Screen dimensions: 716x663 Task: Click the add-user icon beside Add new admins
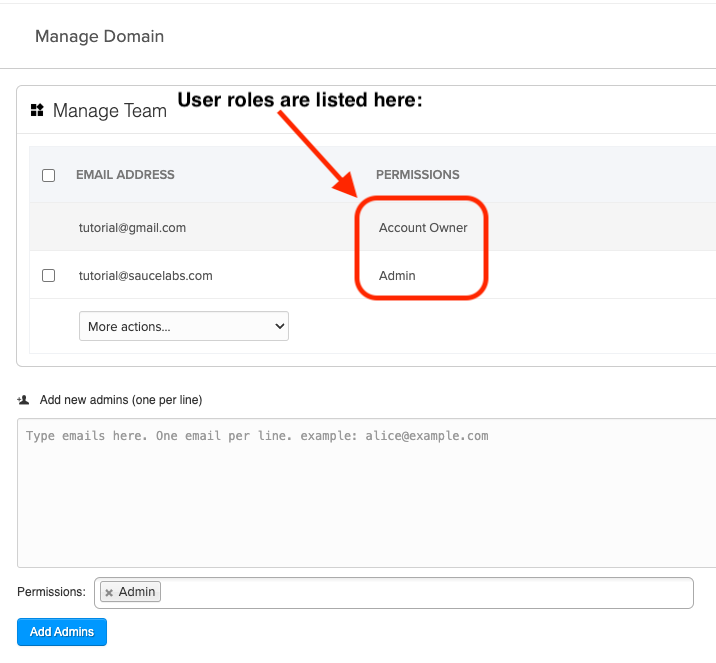(x=23, y=399)
